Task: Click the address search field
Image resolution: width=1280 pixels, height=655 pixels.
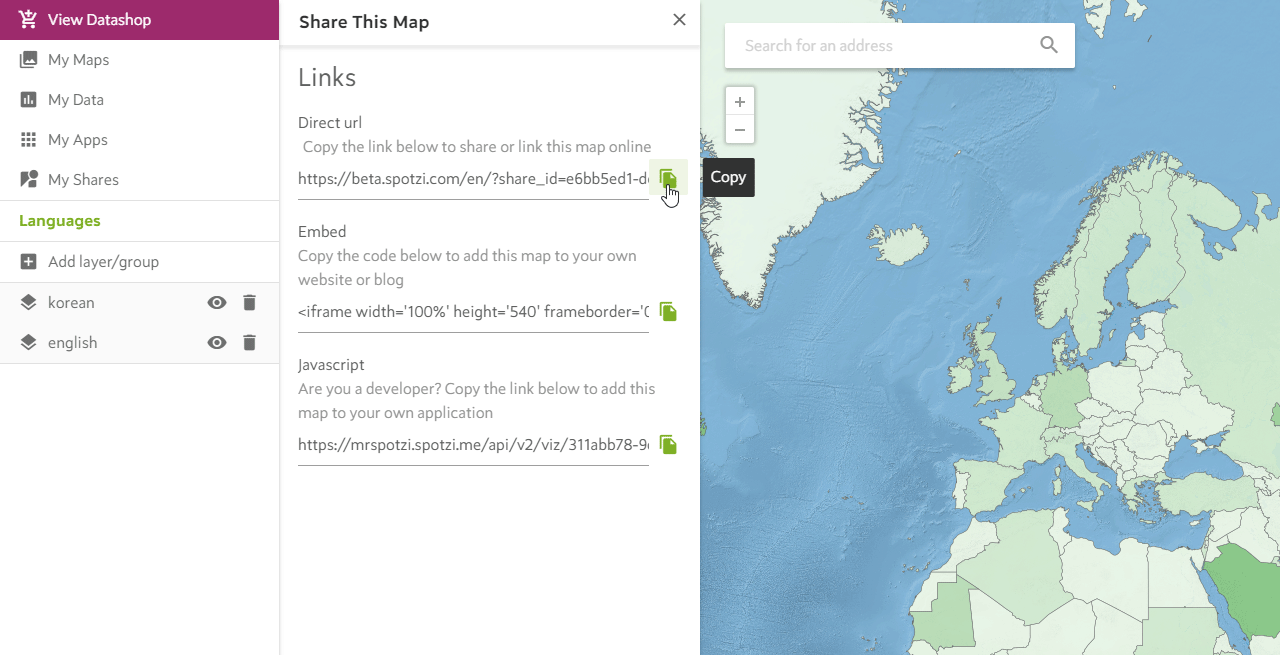Action: click(885, 45)
